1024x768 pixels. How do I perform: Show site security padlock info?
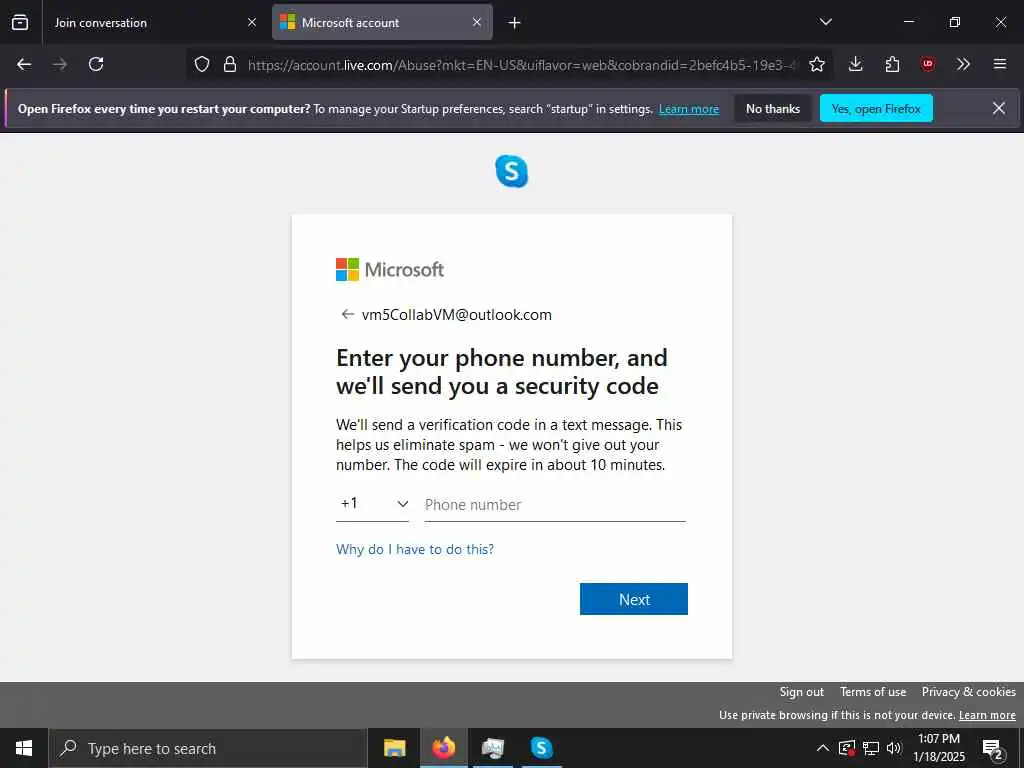click(x=230, y=64)
